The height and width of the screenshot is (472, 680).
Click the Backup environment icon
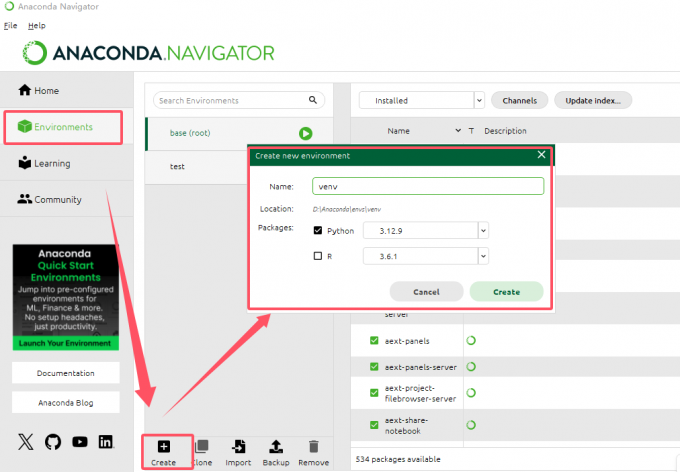(276, 446)
